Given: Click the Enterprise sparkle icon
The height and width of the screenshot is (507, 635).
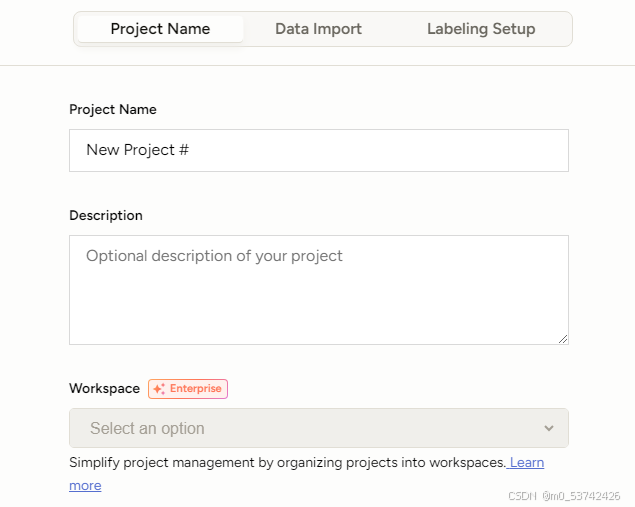Looking at the screenshot, I should coord(159,389).
